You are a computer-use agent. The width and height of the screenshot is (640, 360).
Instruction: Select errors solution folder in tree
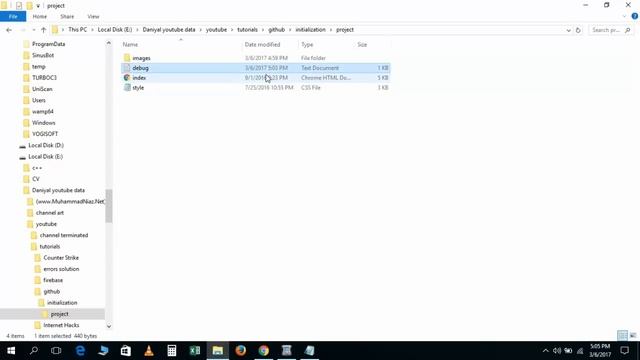pos(61,269)
